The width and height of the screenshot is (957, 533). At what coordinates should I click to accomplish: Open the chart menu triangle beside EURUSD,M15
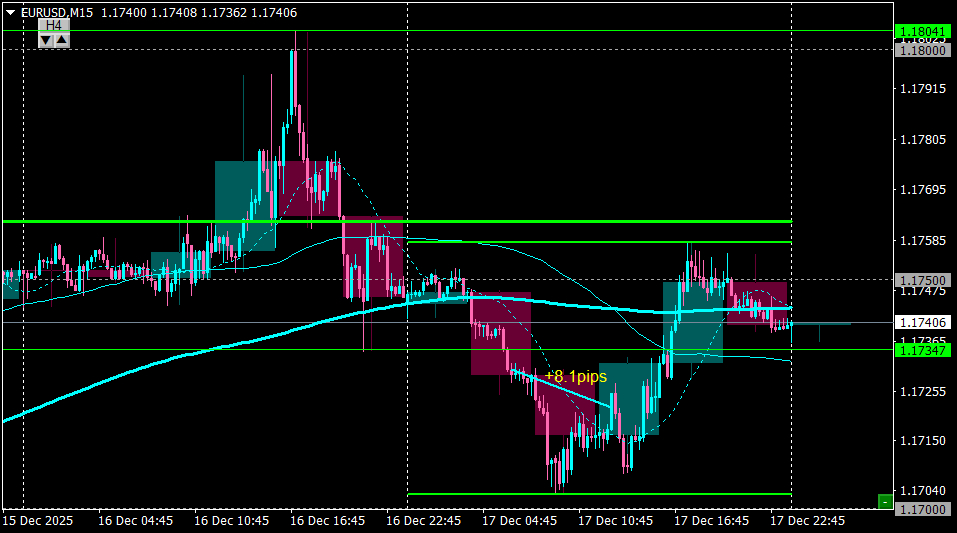coord(10,12)
